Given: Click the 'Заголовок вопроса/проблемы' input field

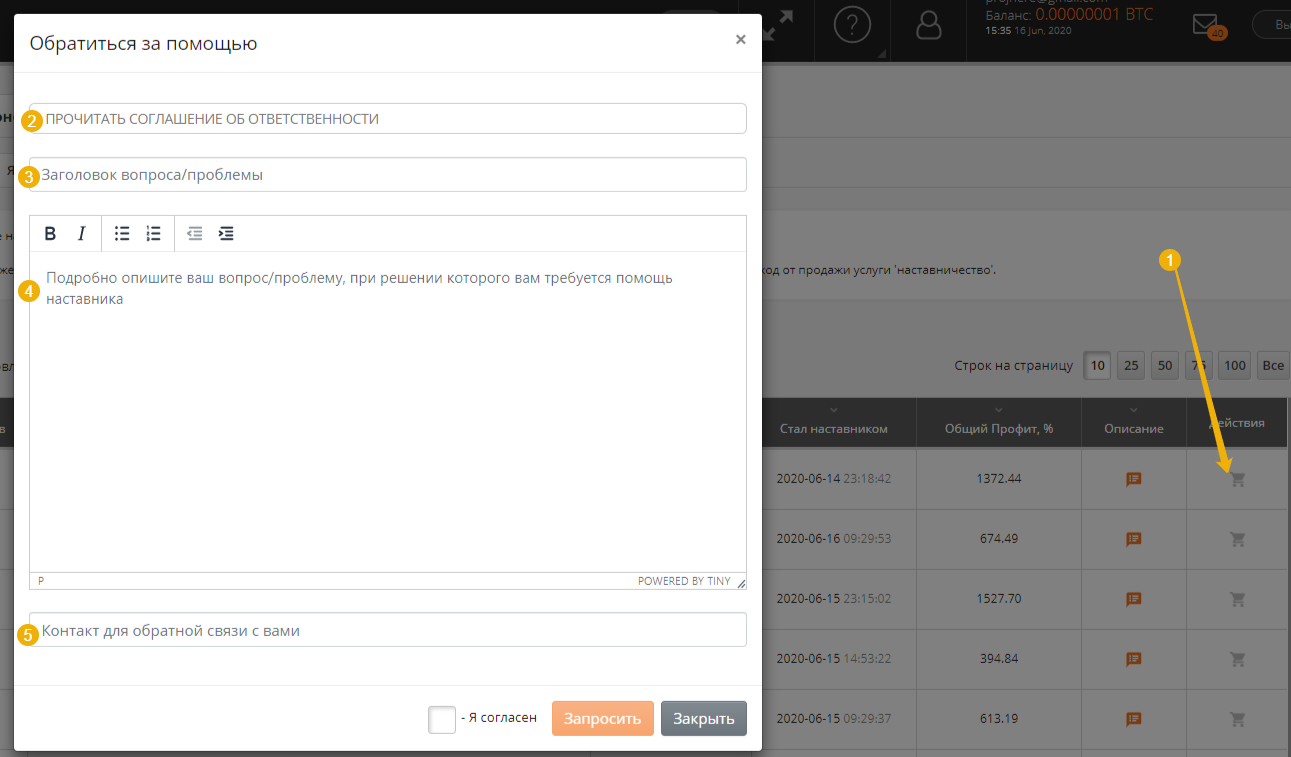Looking at the screenshot, I should click(x=388, y=175).
